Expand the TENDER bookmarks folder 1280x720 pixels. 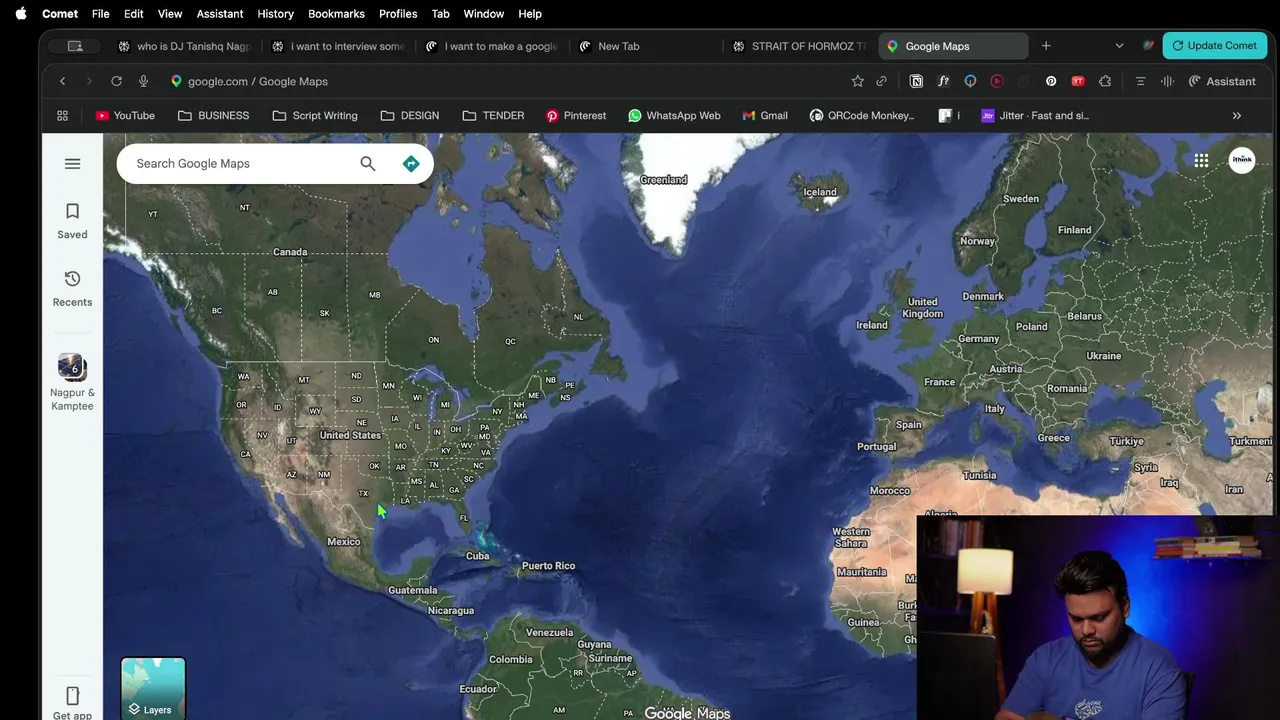click(493, 115)
